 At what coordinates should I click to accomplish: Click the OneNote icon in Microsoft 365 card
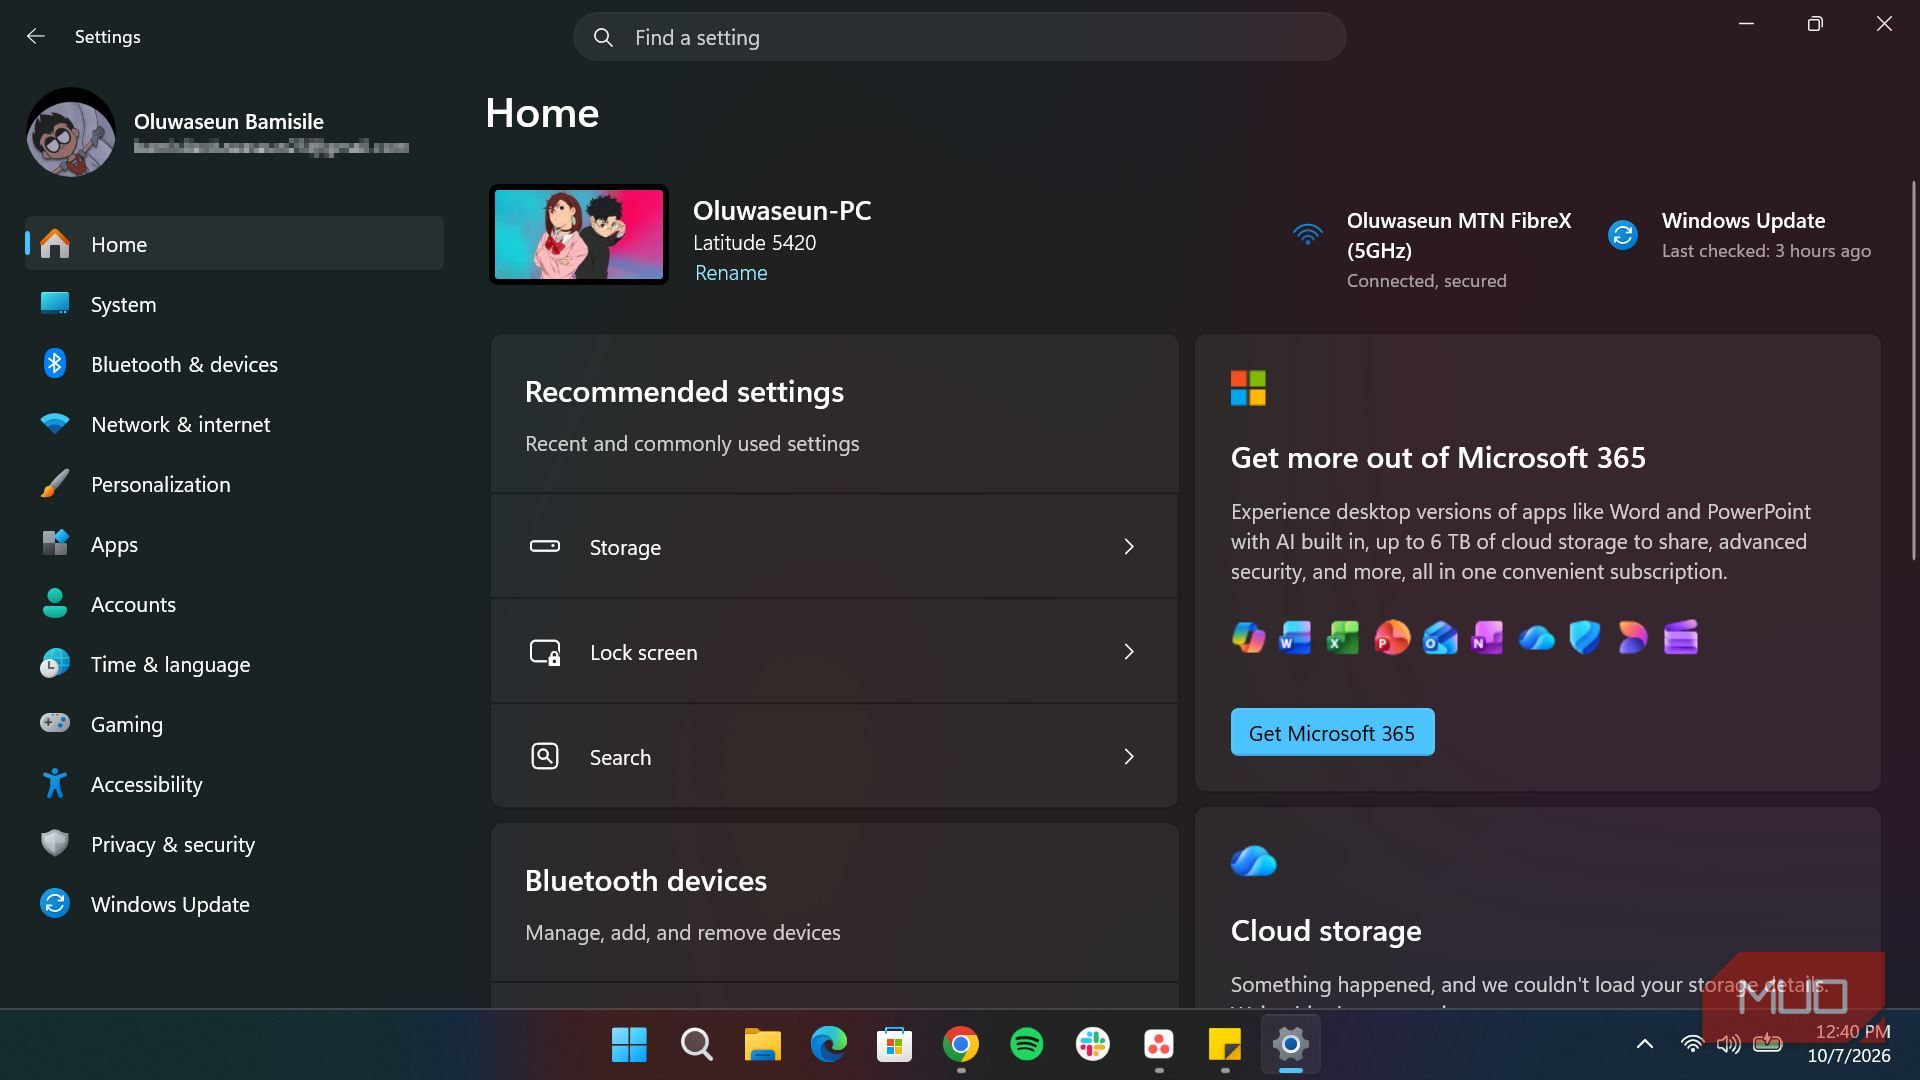pos(1487,637)
